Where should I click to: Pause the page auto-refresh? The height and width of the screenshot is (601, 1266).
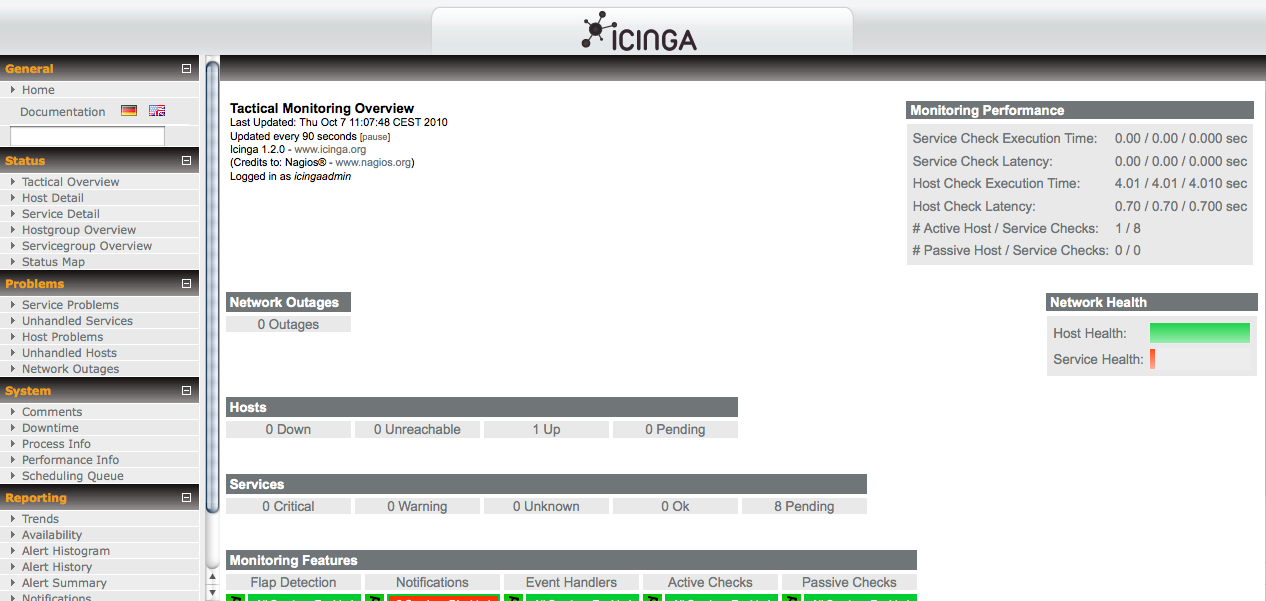coord(375,137)
